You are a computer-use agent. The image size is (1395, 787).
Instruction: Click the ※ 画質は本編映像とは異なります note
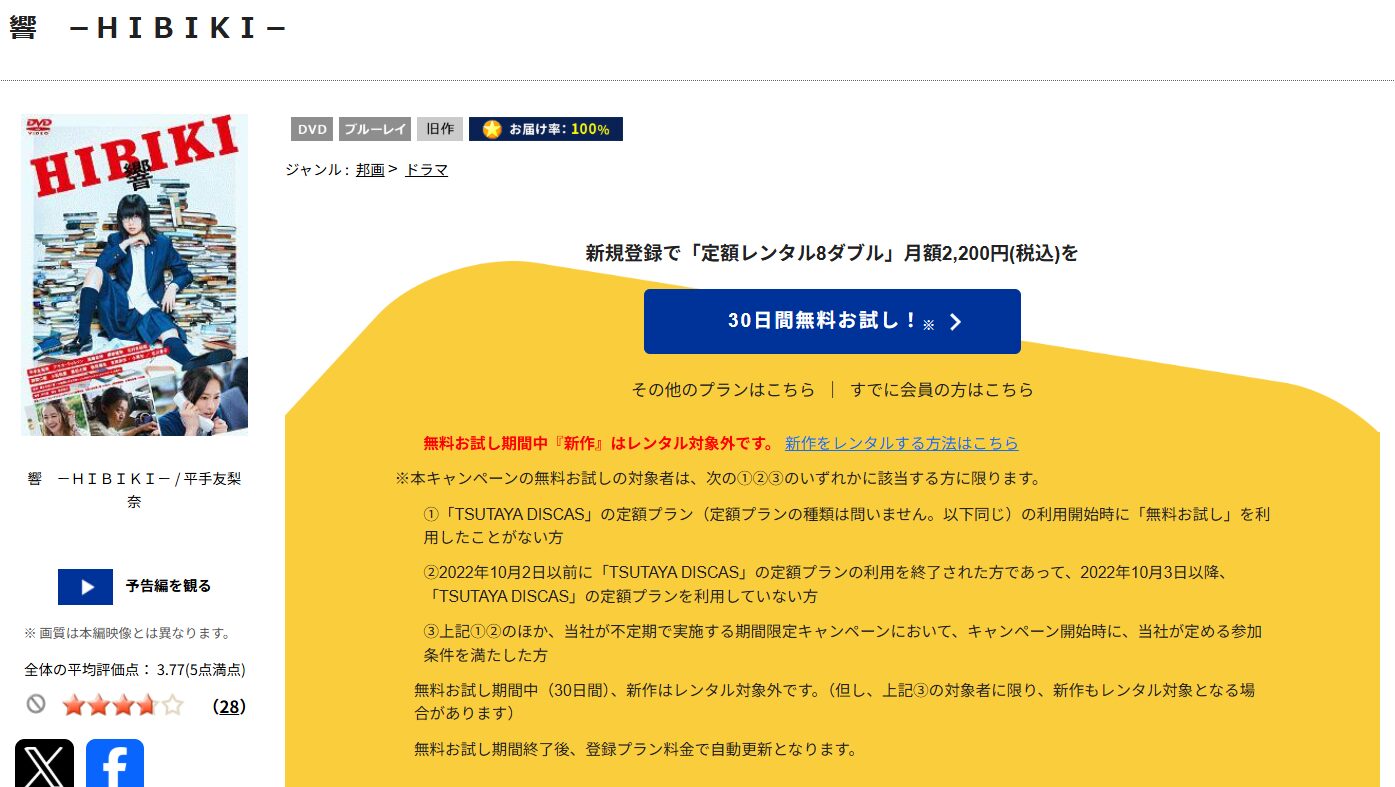tap(128, 633)
